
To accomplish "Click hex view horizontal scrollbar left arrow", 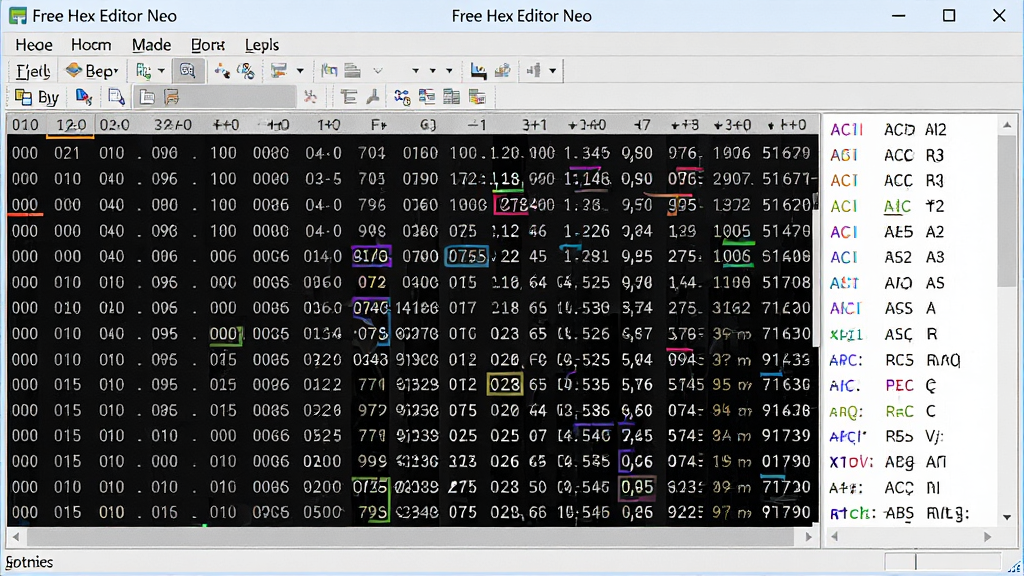I will click(16, 537).
